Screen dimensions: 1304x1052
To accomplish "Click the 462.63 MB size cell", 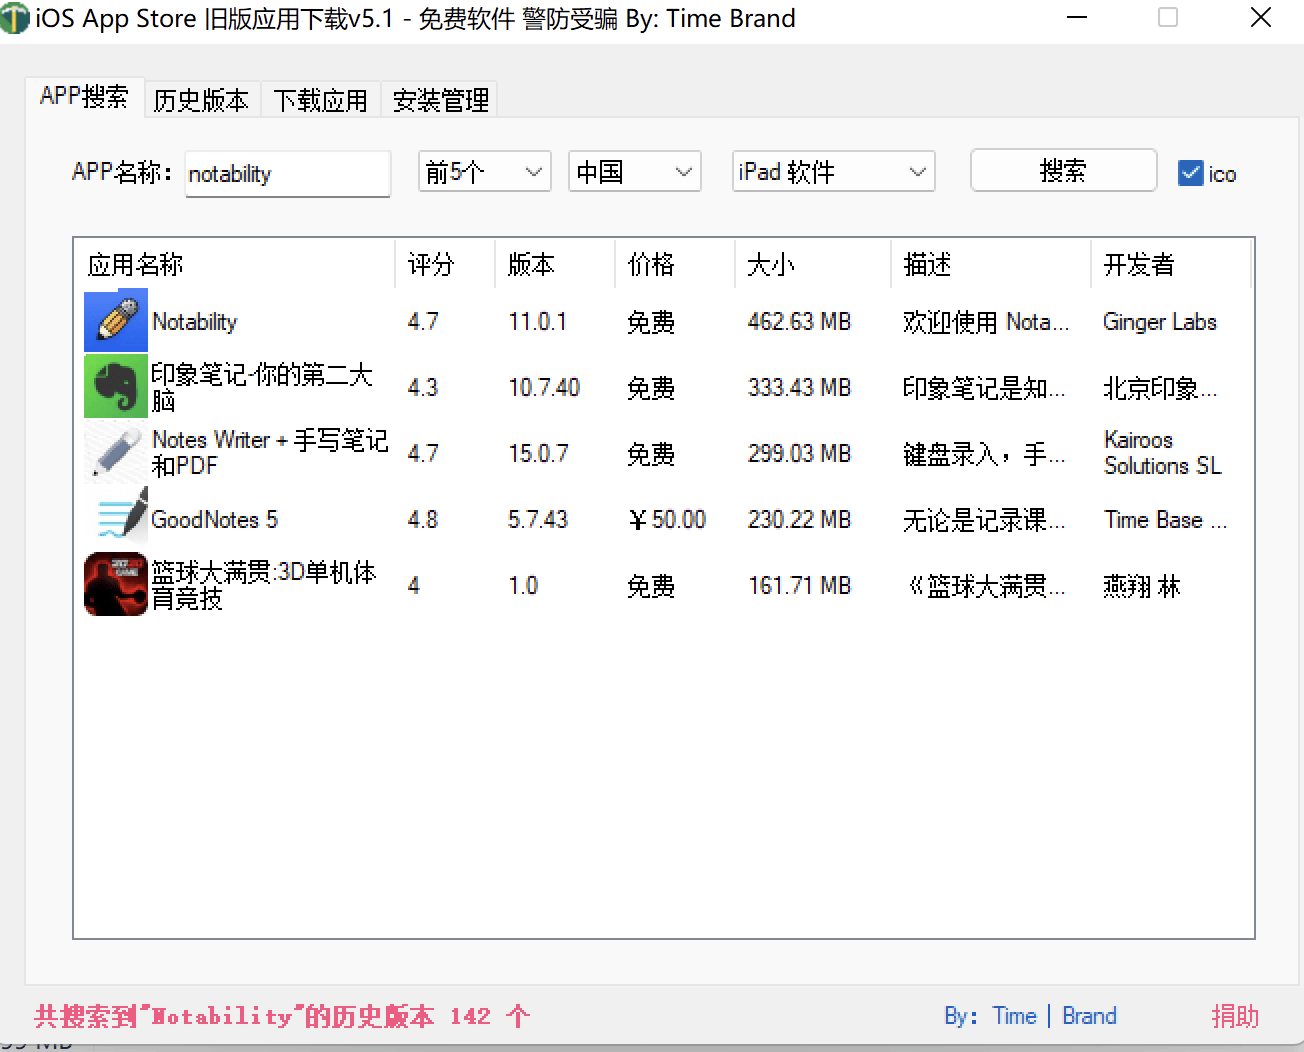I will tap(799, 322).
